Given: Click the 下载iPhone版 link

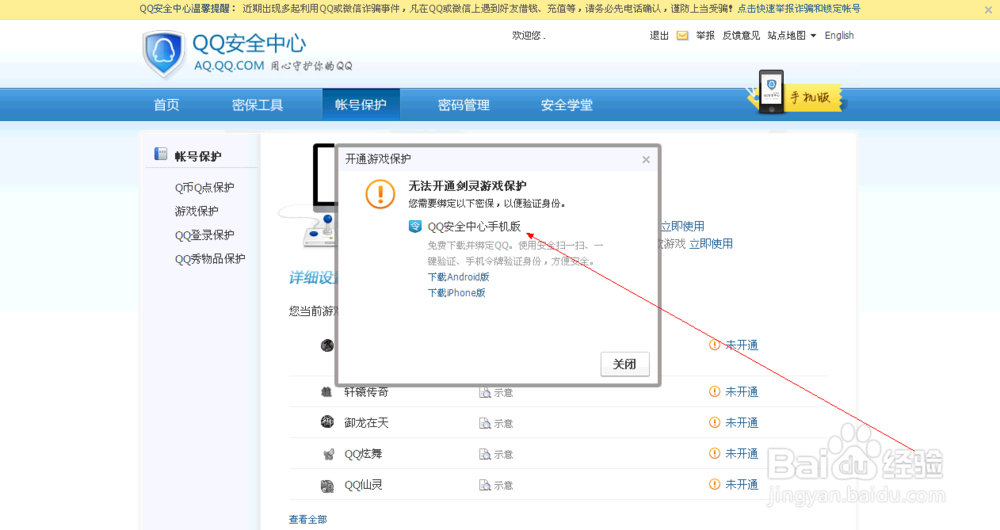Looking at the screenshot, I should (457, 293).
